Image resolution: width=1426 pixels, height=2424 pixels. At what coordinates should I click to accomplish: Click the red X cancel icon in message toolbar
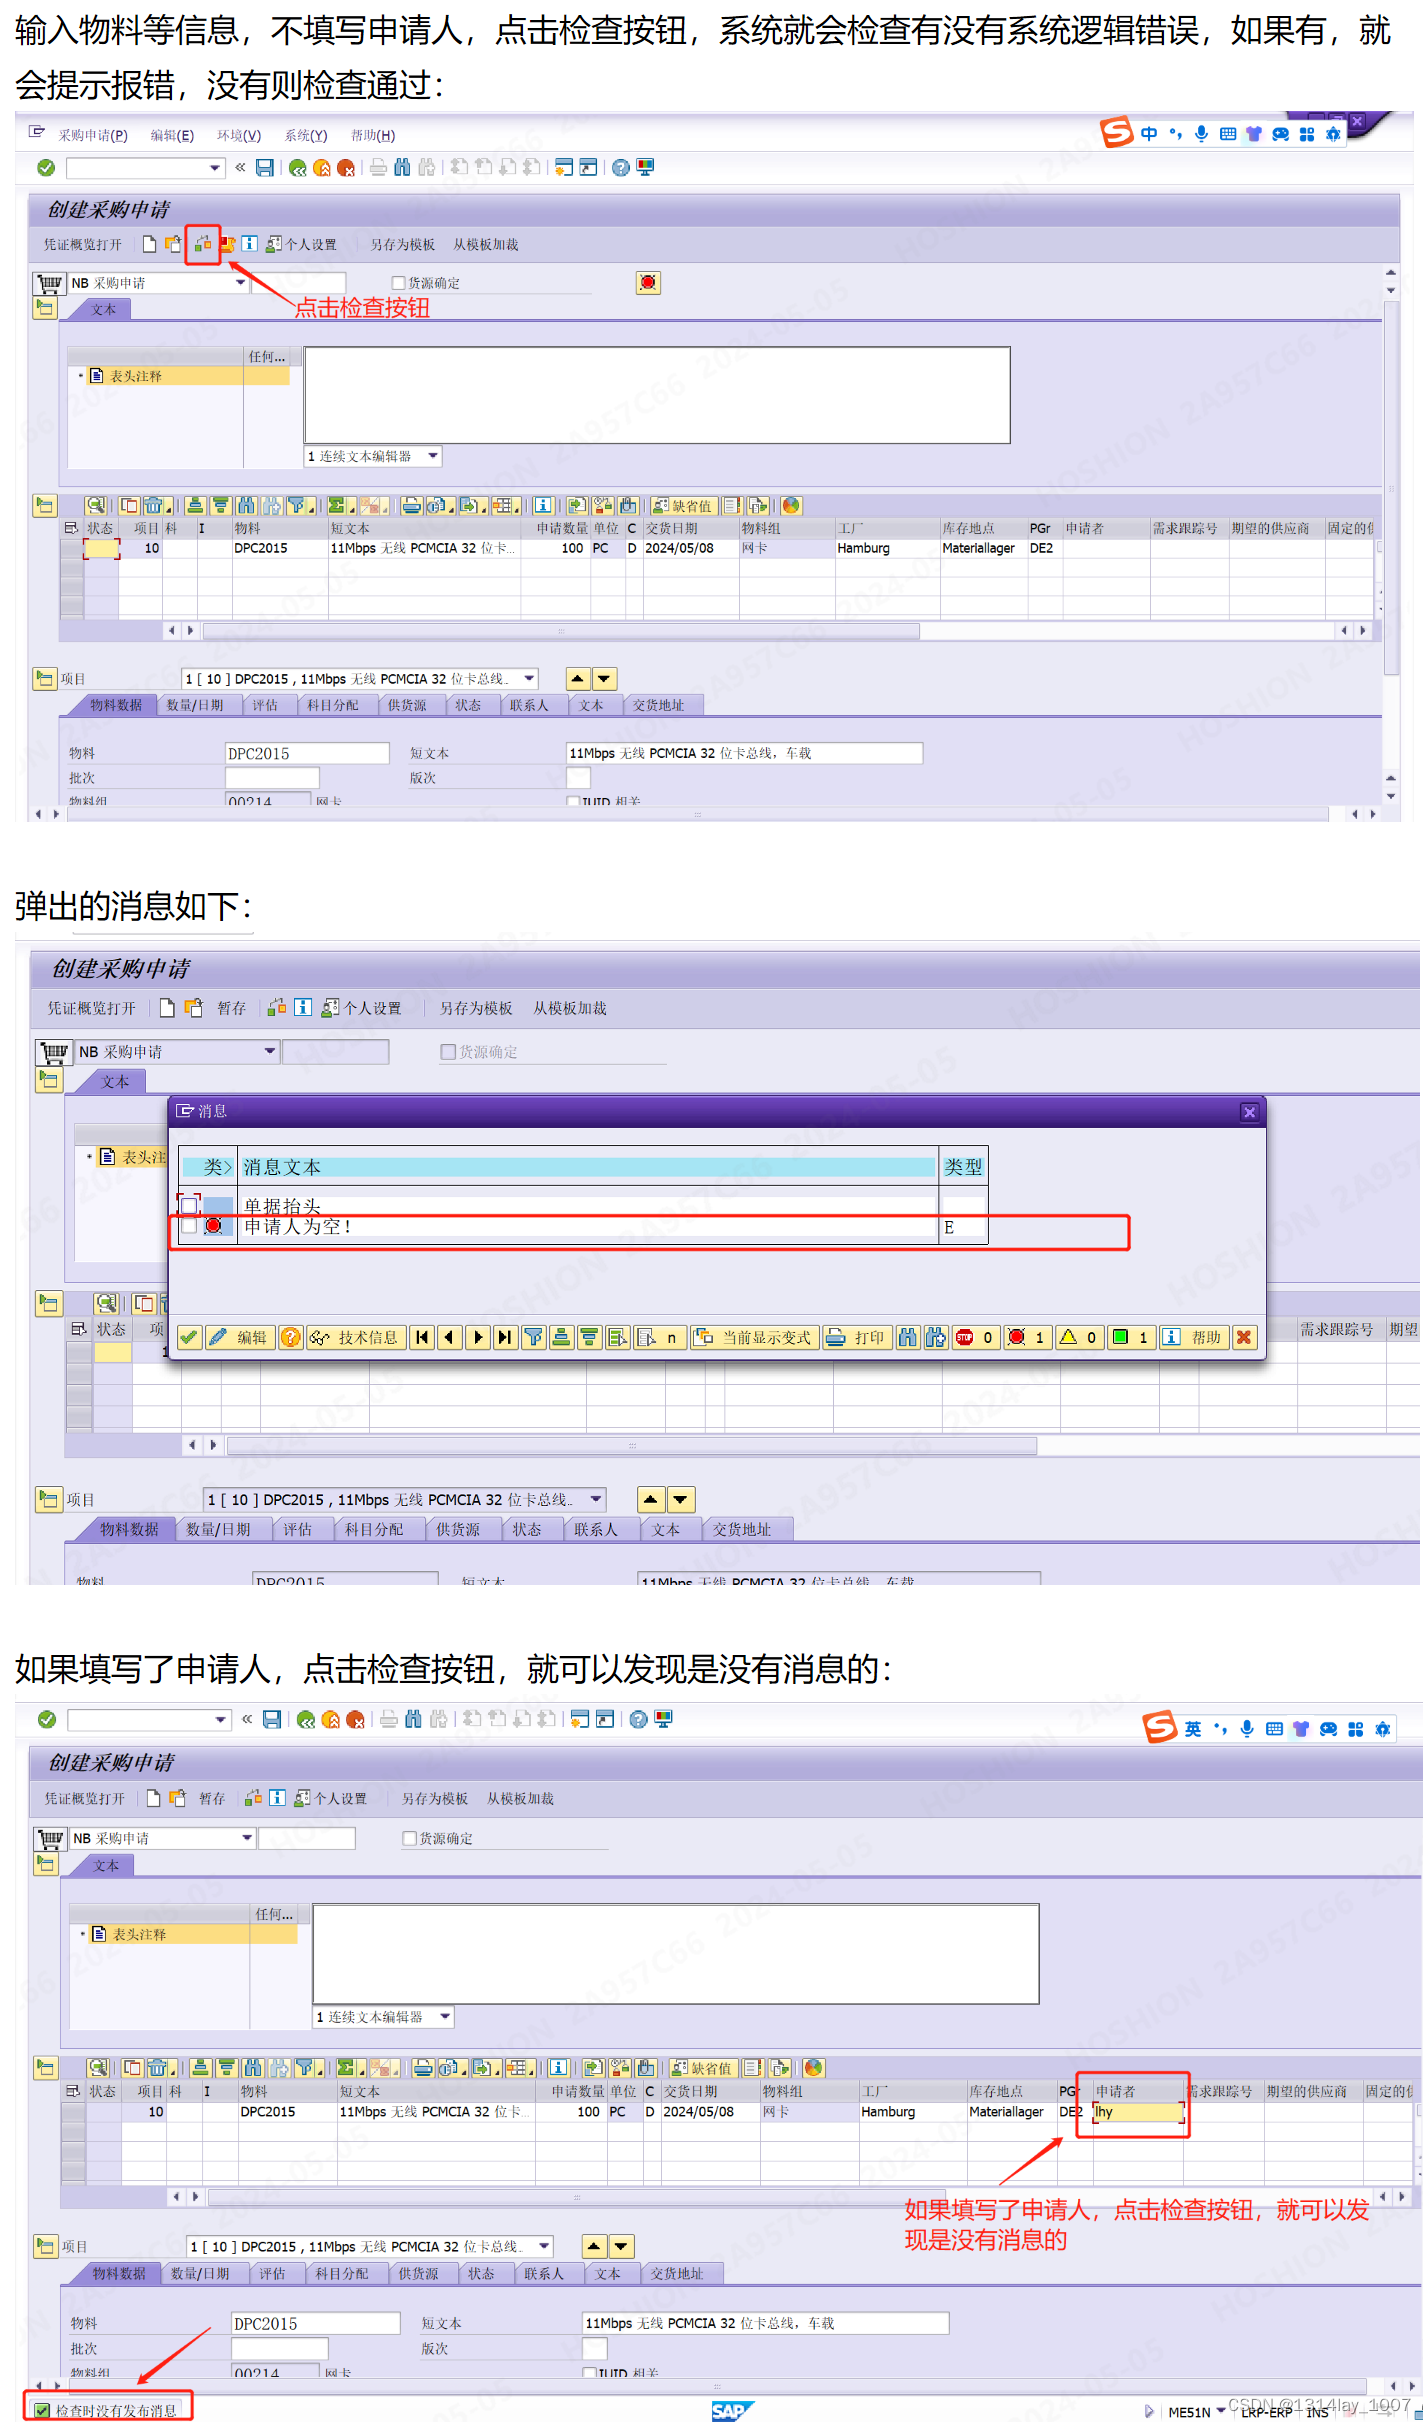(1243, 1337)
